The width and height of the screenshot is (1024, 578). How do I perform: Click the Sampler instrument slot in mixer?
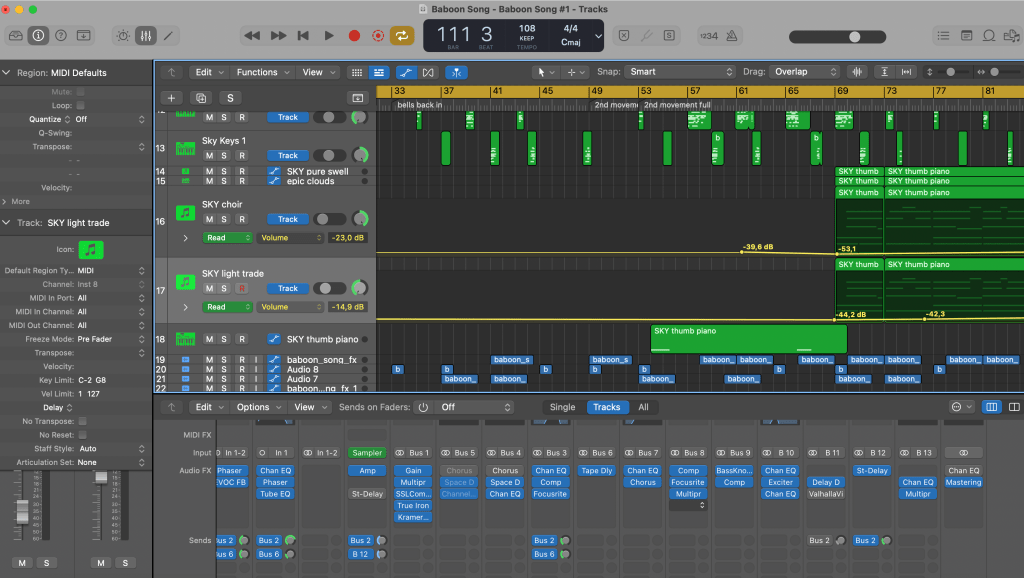(x=366, y=453)
